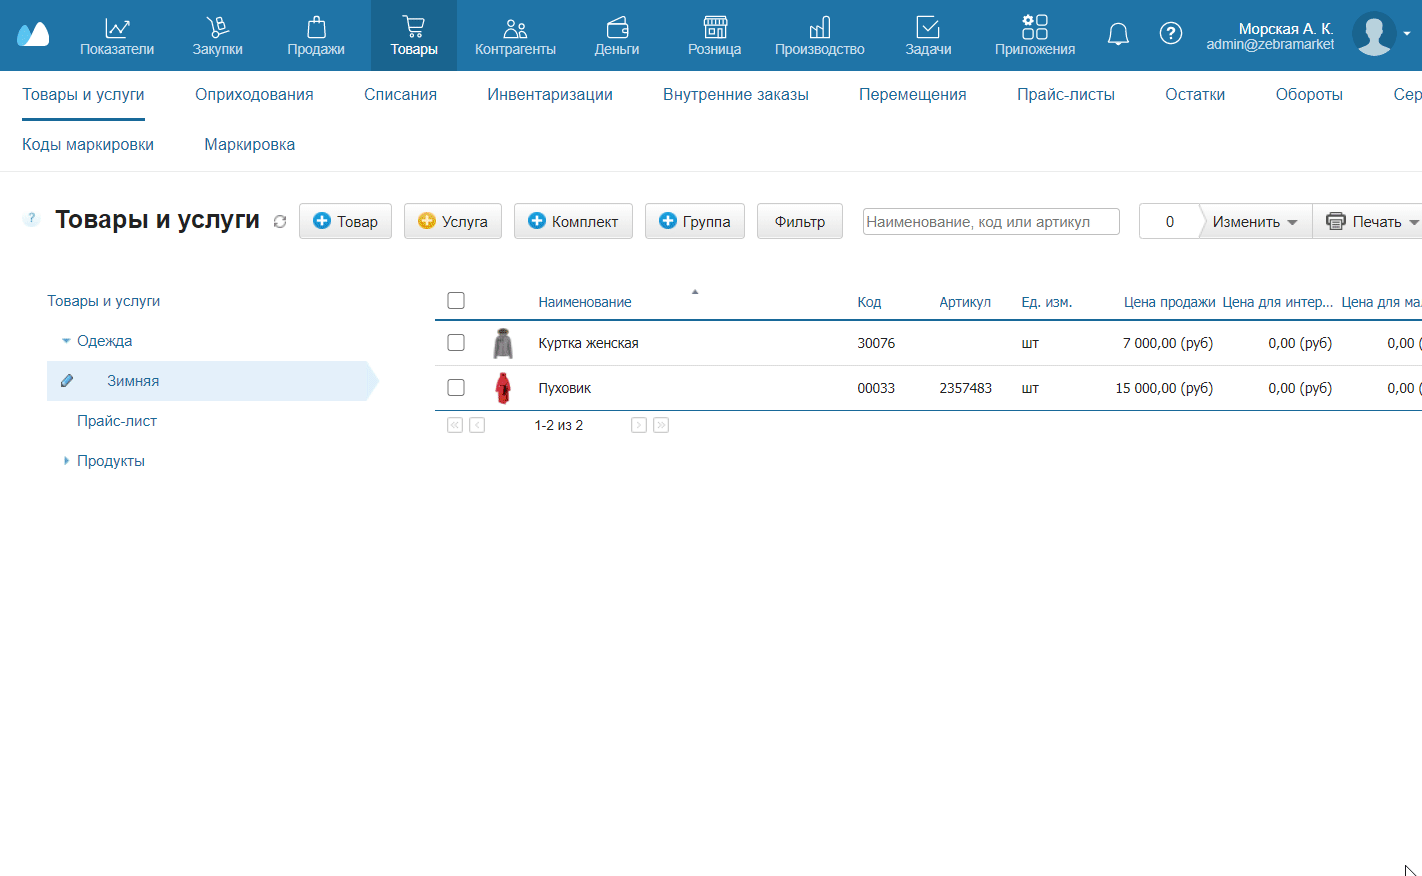Switch to the Остатки tab

(1195, 95)
